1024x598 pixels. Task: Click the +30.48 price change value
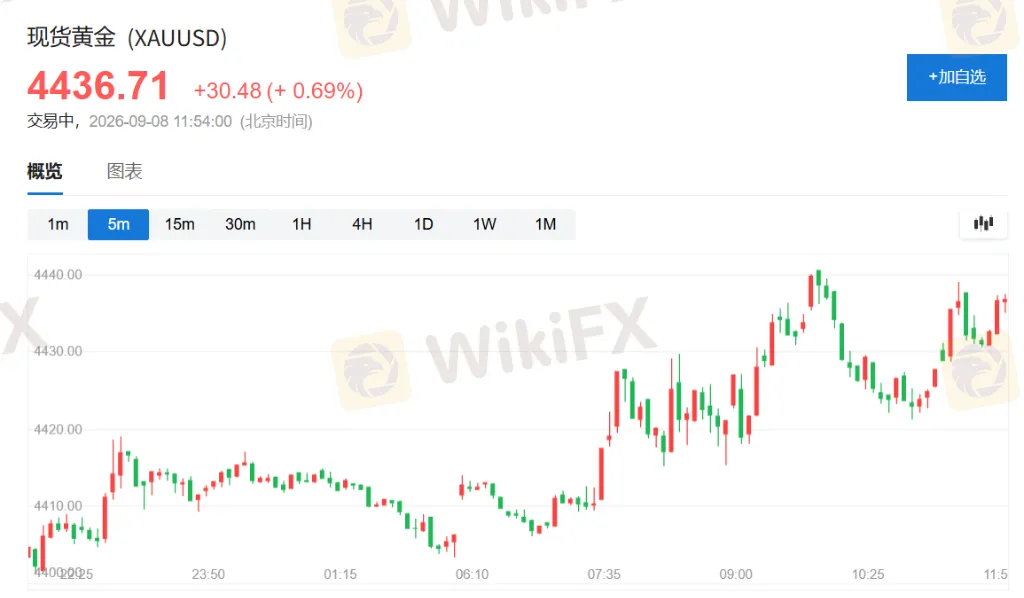pos(227,91)
